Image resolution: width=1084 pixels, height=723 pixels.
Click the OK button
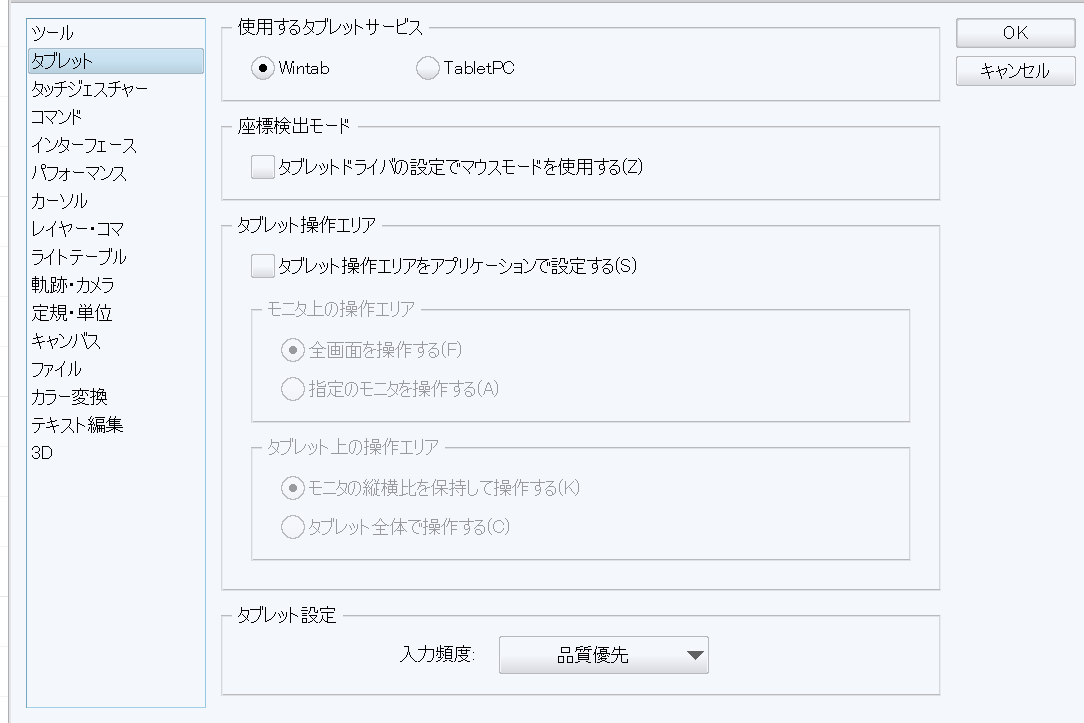[x=1015, y=32]
